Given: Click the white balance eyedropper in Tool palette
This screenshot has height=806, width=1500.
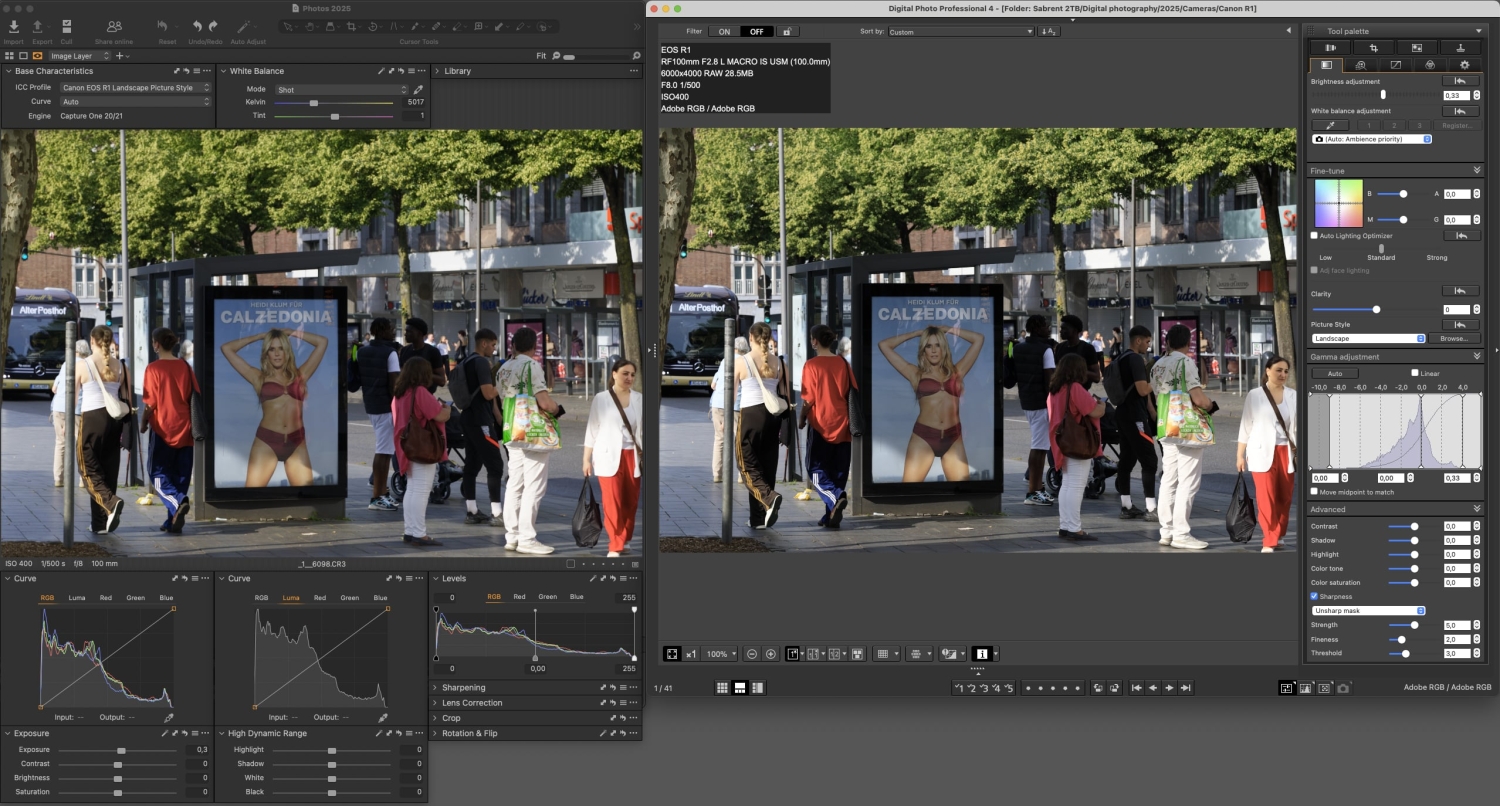Looking at the screenshot, I should (x=1329, y=125).
